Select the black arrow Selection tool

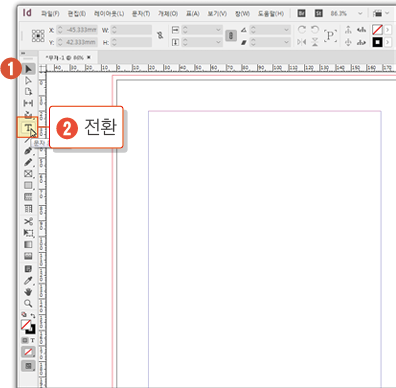click(x=28, y=69)
